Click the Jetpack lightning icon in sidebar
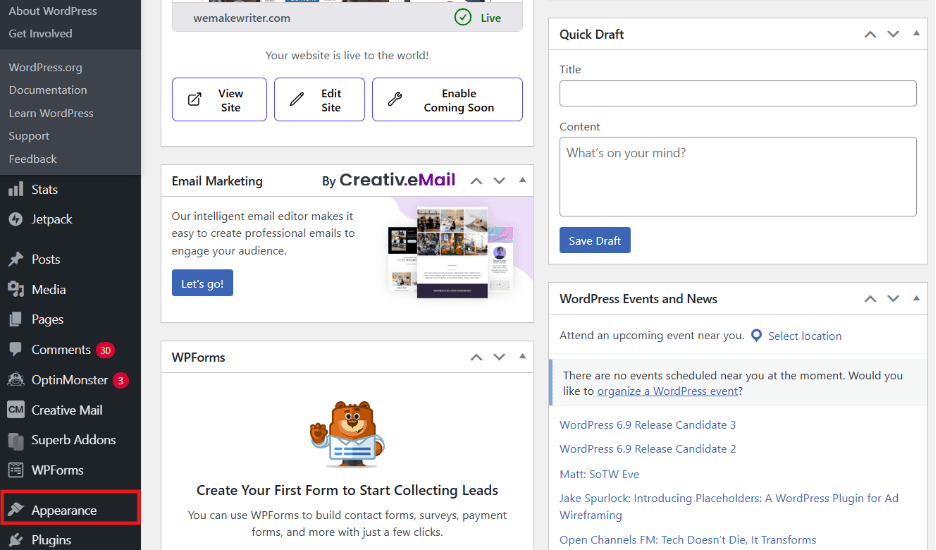 tap(15, 219)
